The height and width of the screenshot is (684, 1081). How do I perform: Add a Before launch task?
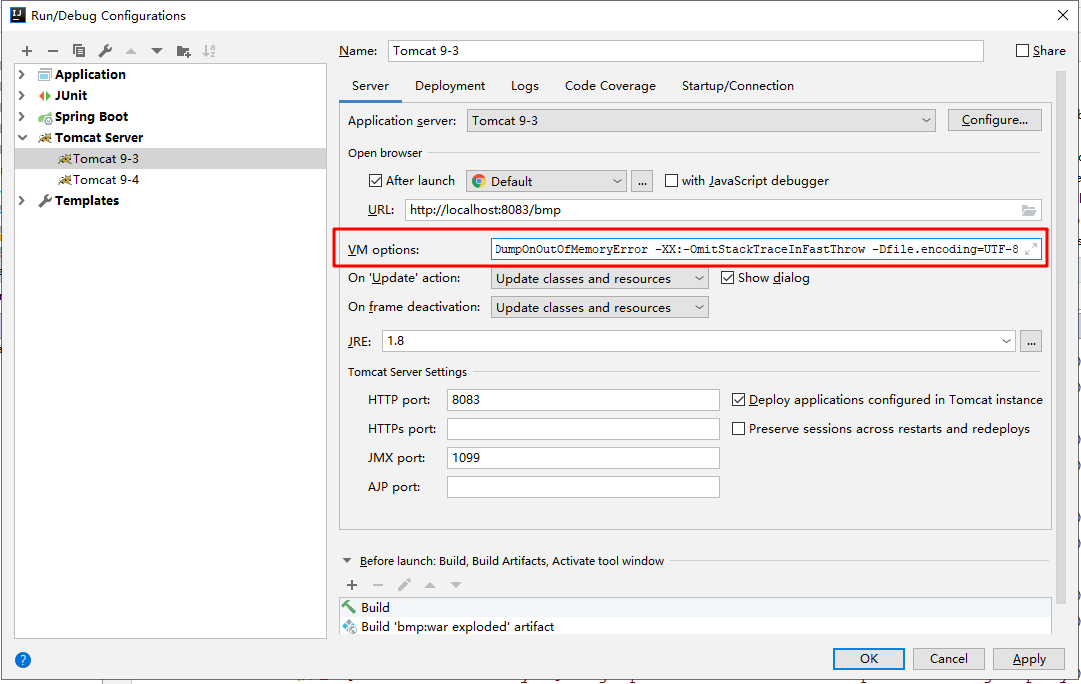tap(352, 585)
